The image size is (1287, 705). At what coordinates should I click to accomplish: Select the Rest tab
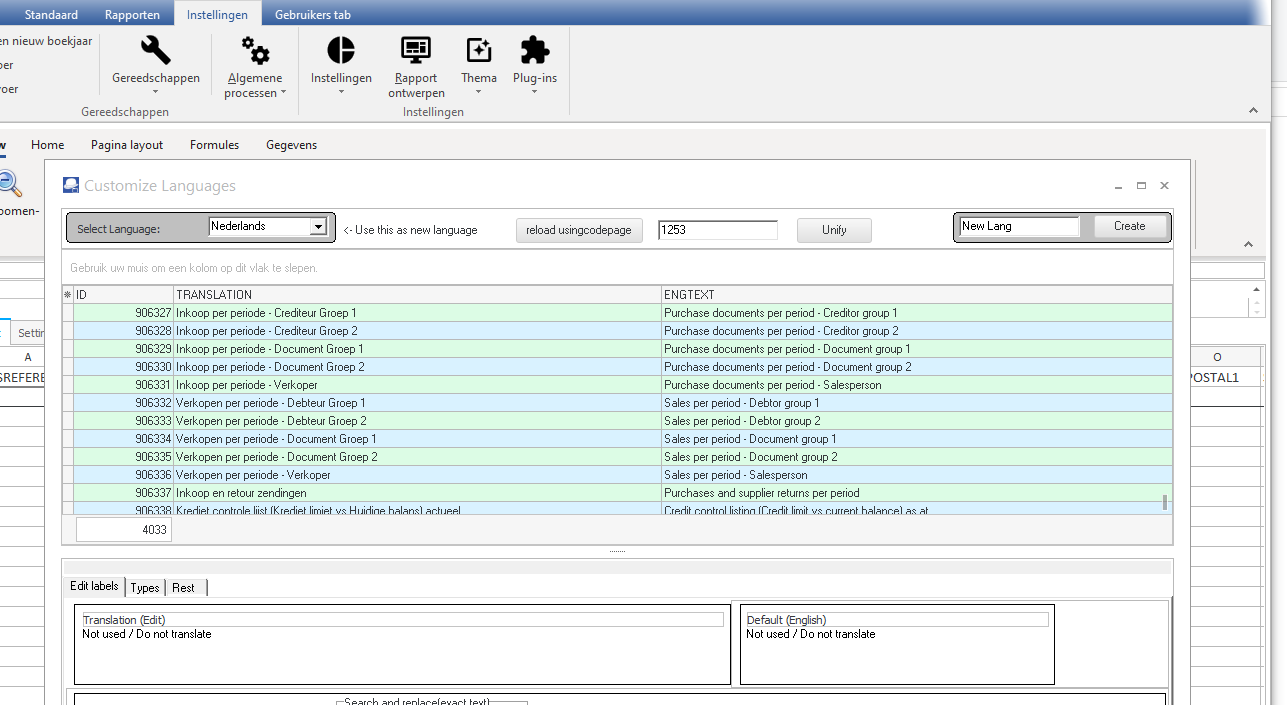tap(184, 588)
